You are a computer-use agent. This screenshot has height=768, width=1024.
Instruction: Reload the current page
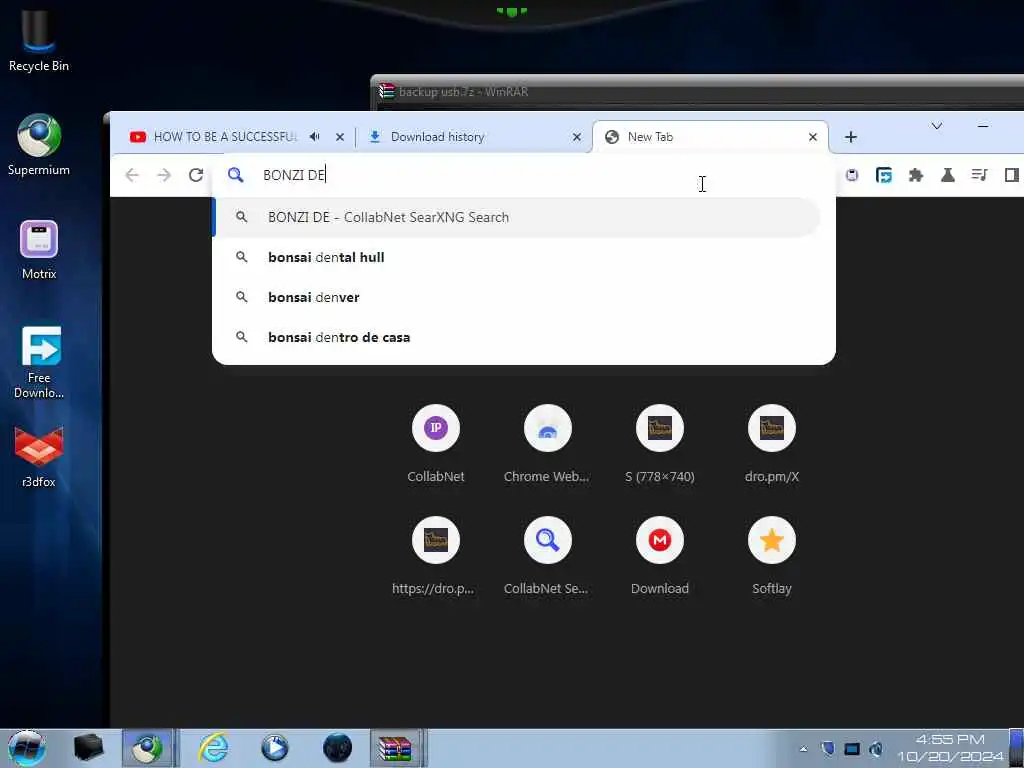[196, 175]
